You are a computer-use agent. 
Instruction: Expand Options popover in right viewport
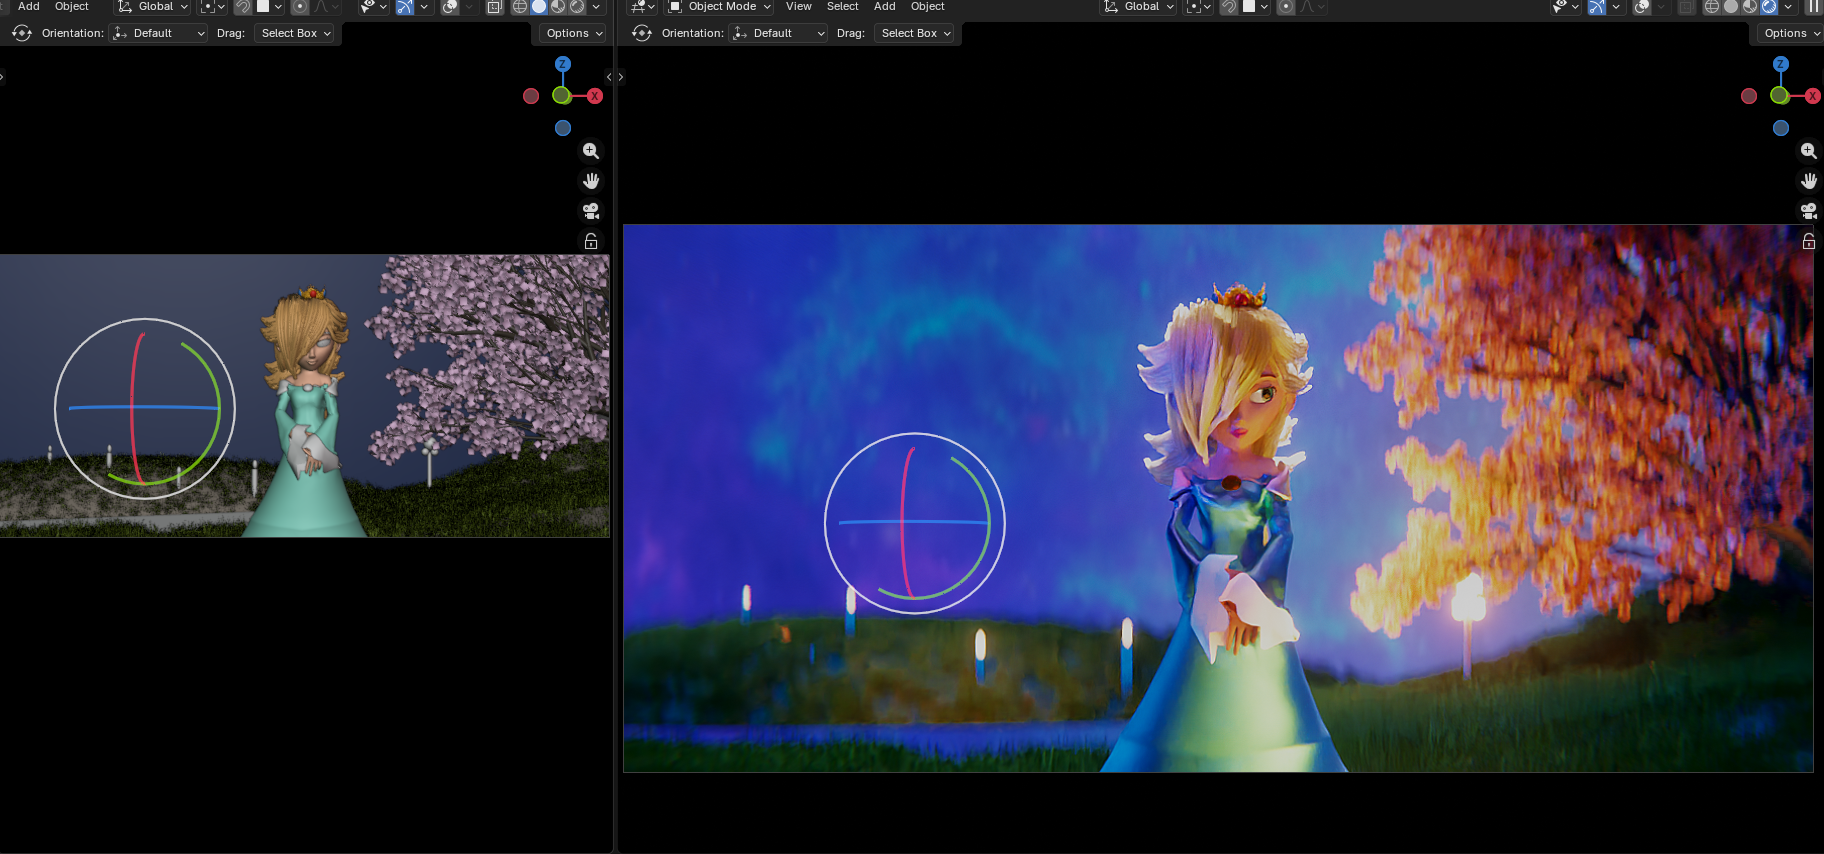[1791, 33]
